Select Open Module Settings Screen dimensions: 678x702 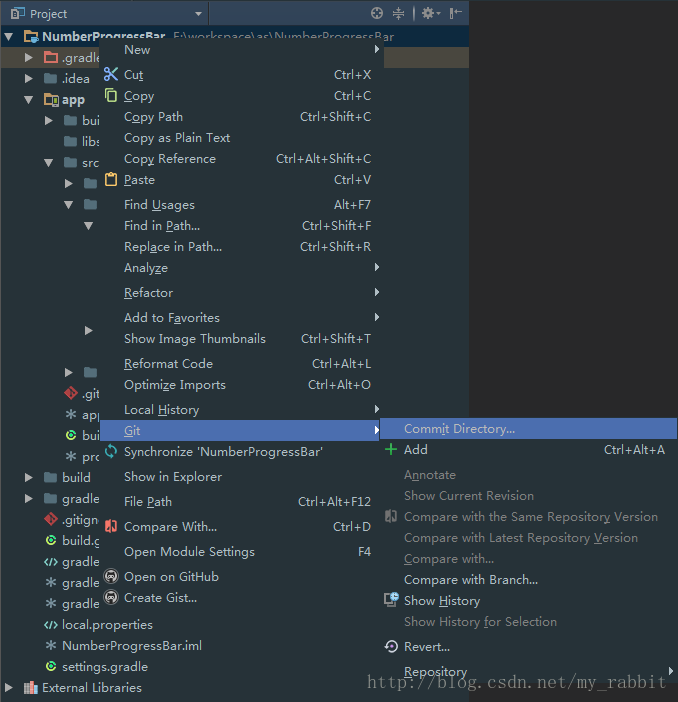coord(241,551)
